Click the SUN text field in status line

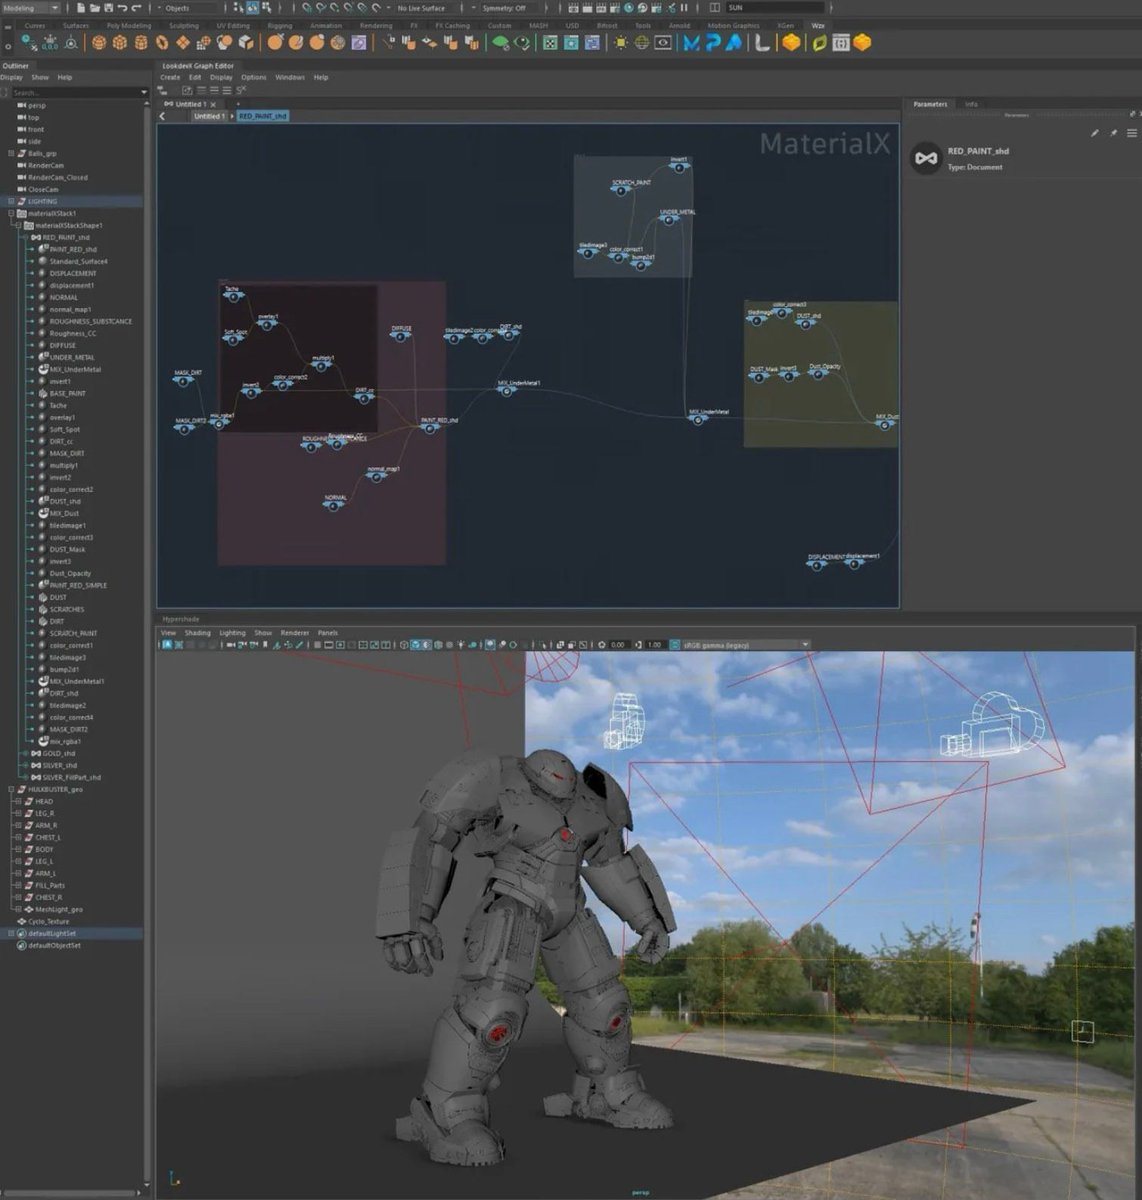click(x=775, y=8)
